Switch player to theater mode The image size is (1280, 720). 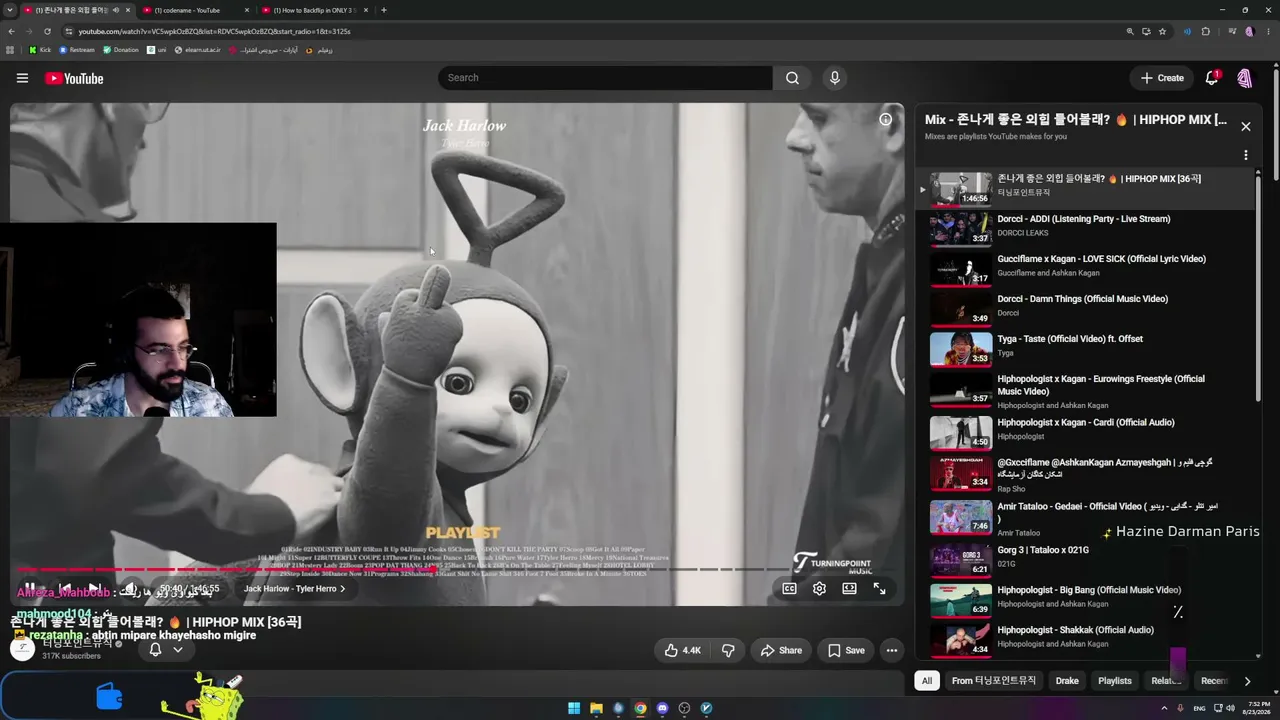point(849,589)
